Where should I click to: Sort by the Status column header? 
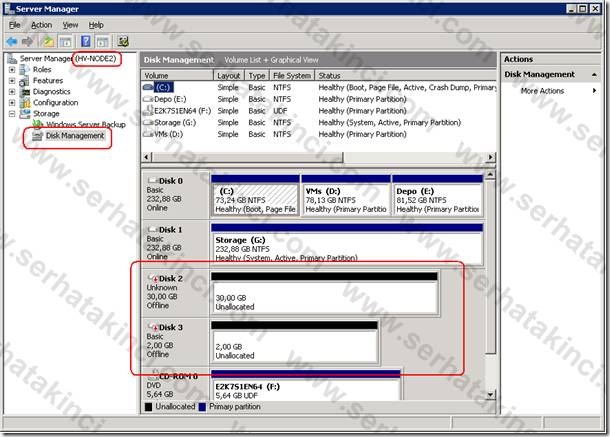pos(406,75)
